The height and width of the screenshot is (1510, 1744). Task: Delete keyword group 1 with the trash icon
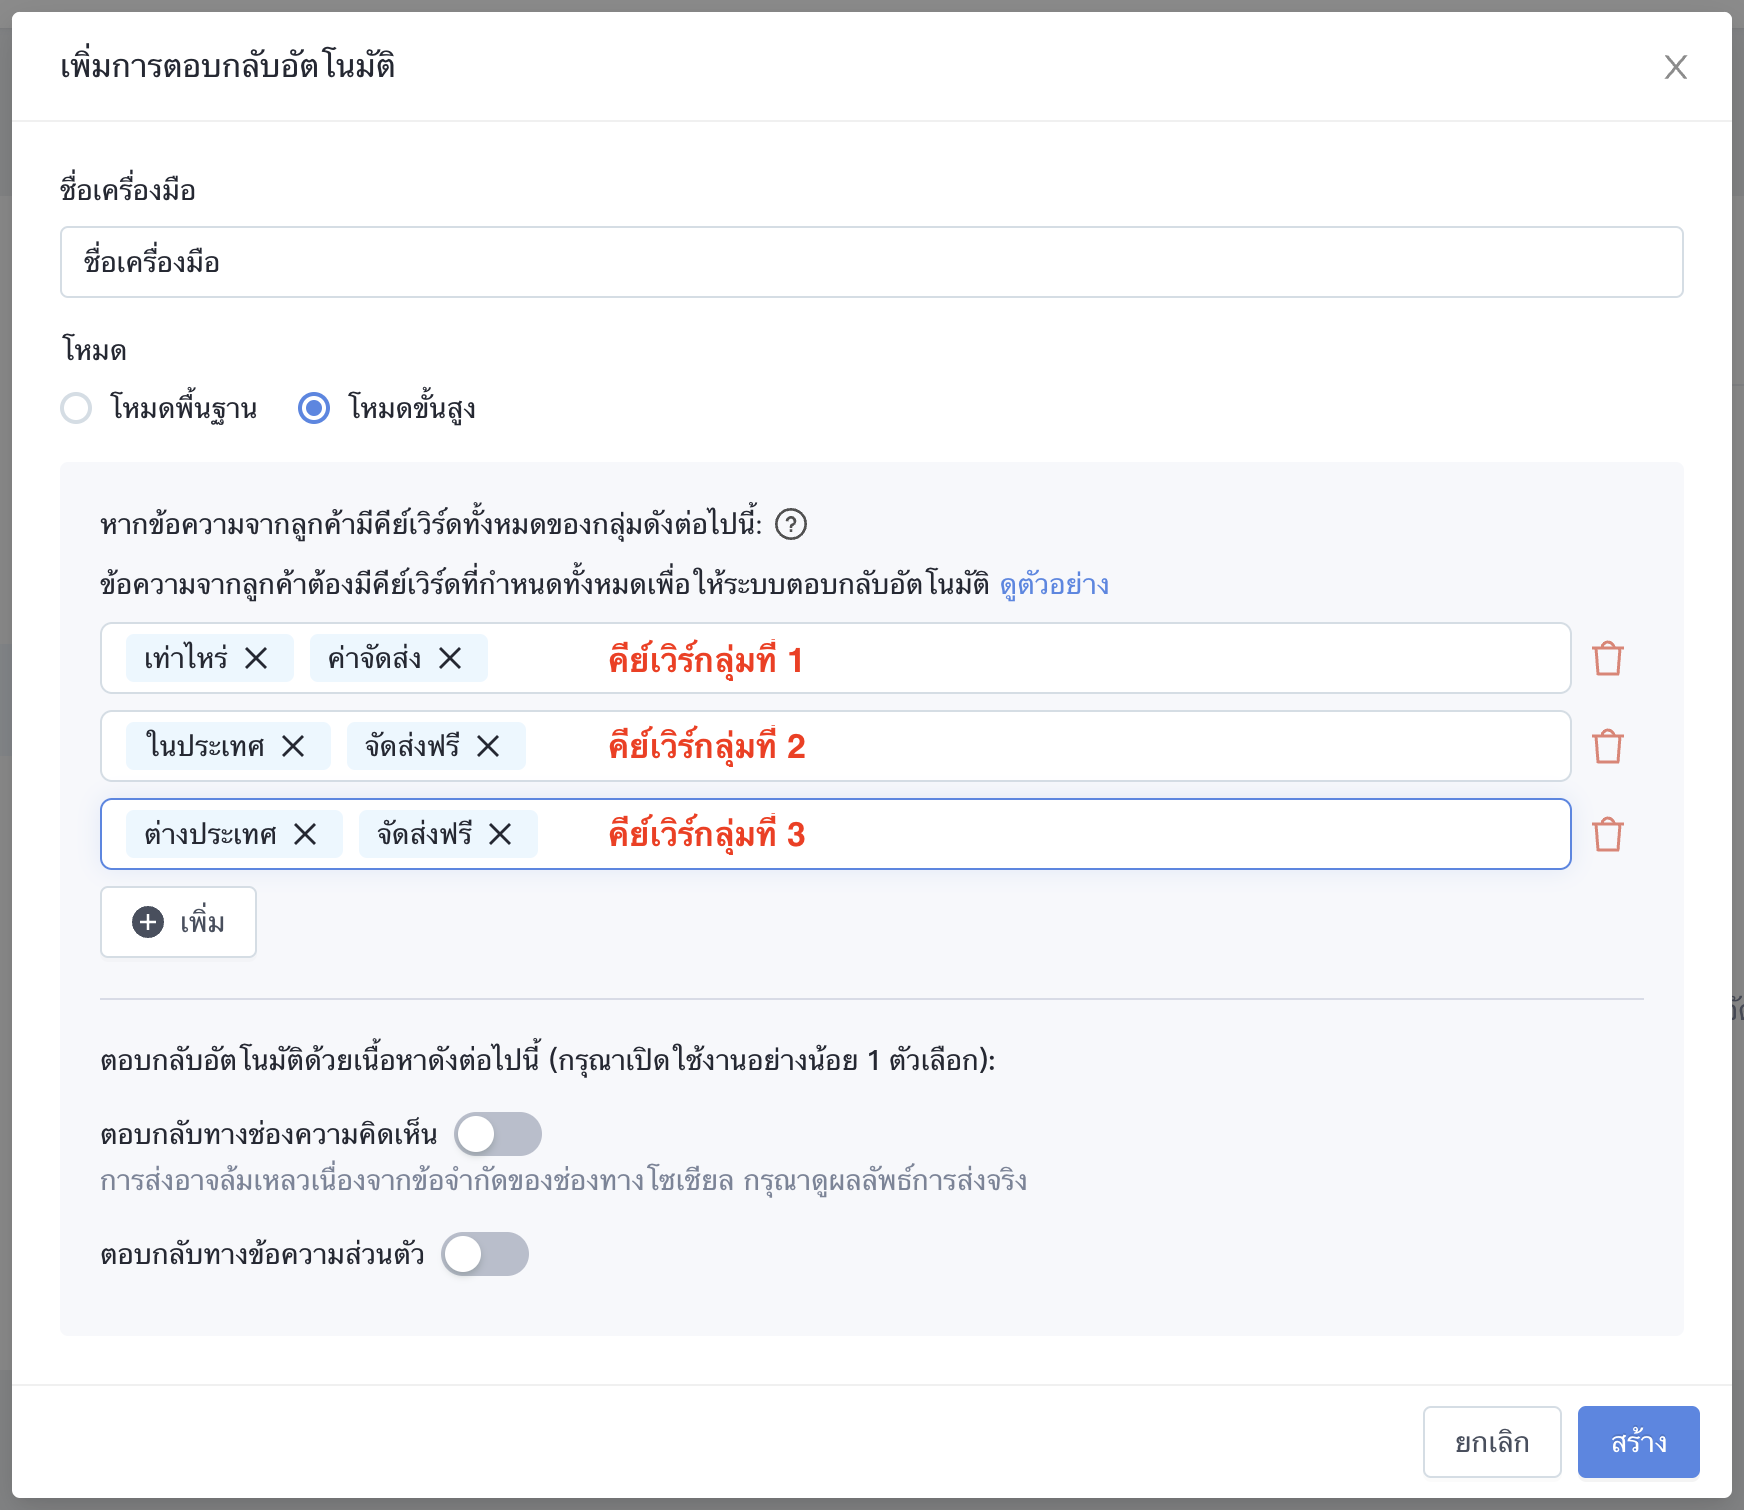1607,658
